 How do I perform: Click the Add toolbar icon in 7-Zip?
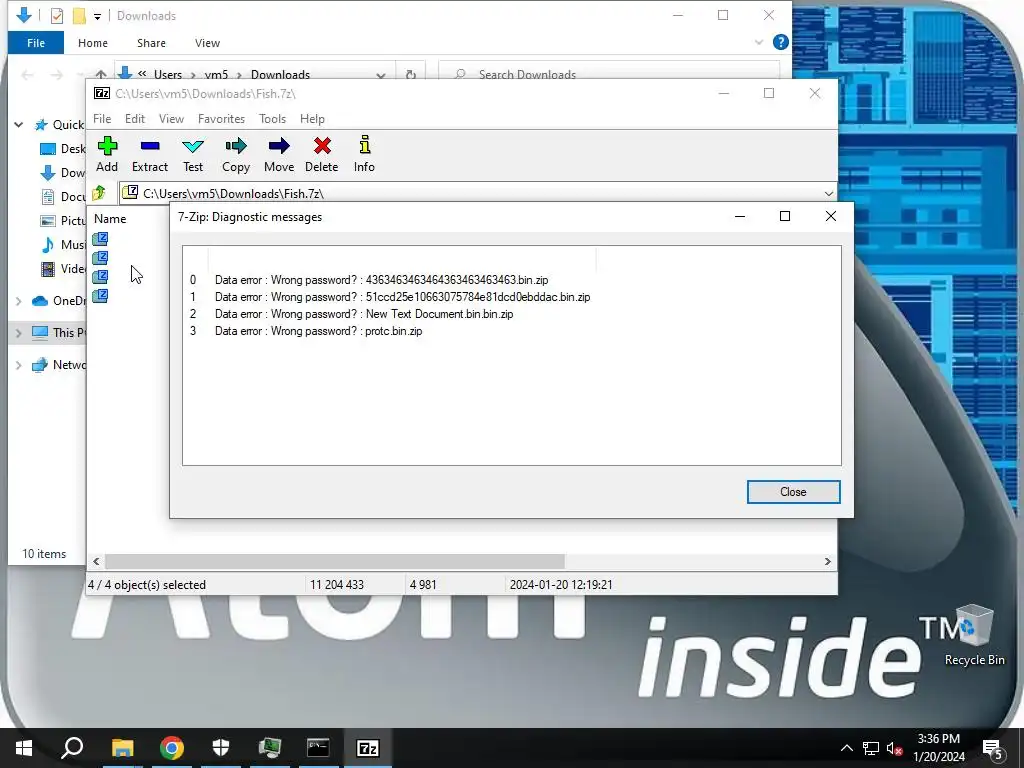click(x=107, y=155)
